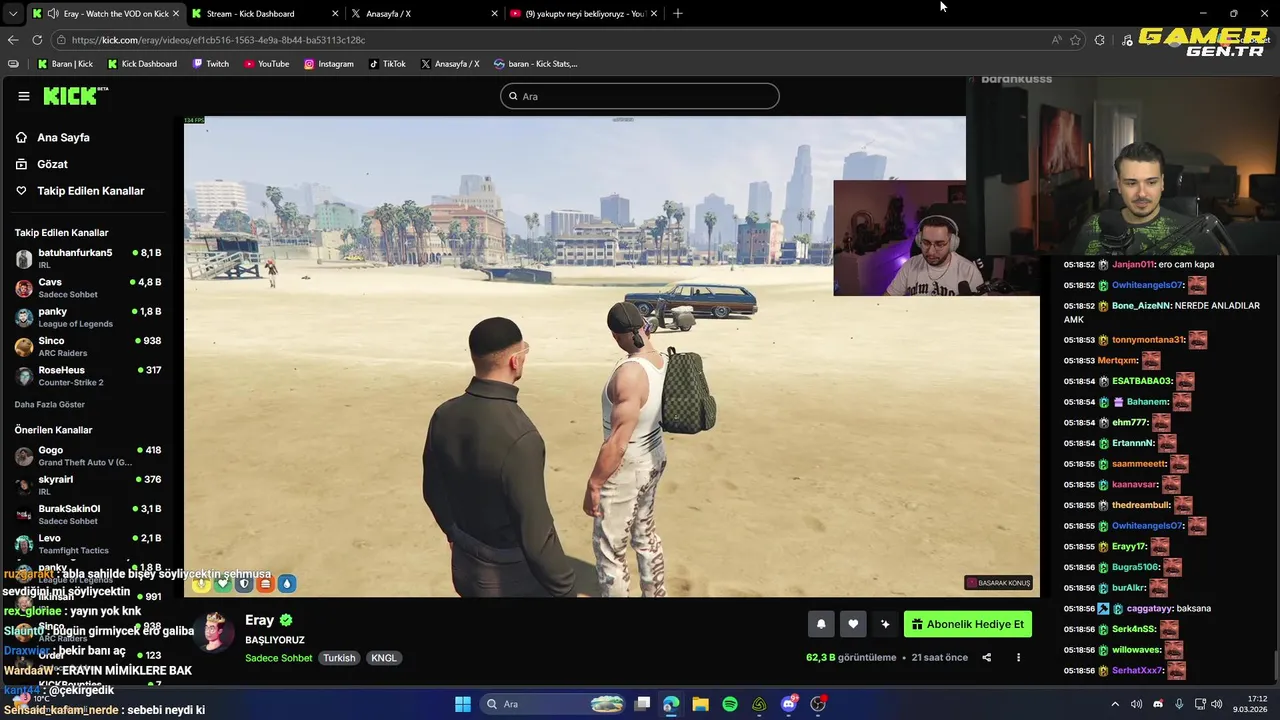Open Task View on the taskbar
This screenshot has width=1280, height=720.
click(643, 704)
